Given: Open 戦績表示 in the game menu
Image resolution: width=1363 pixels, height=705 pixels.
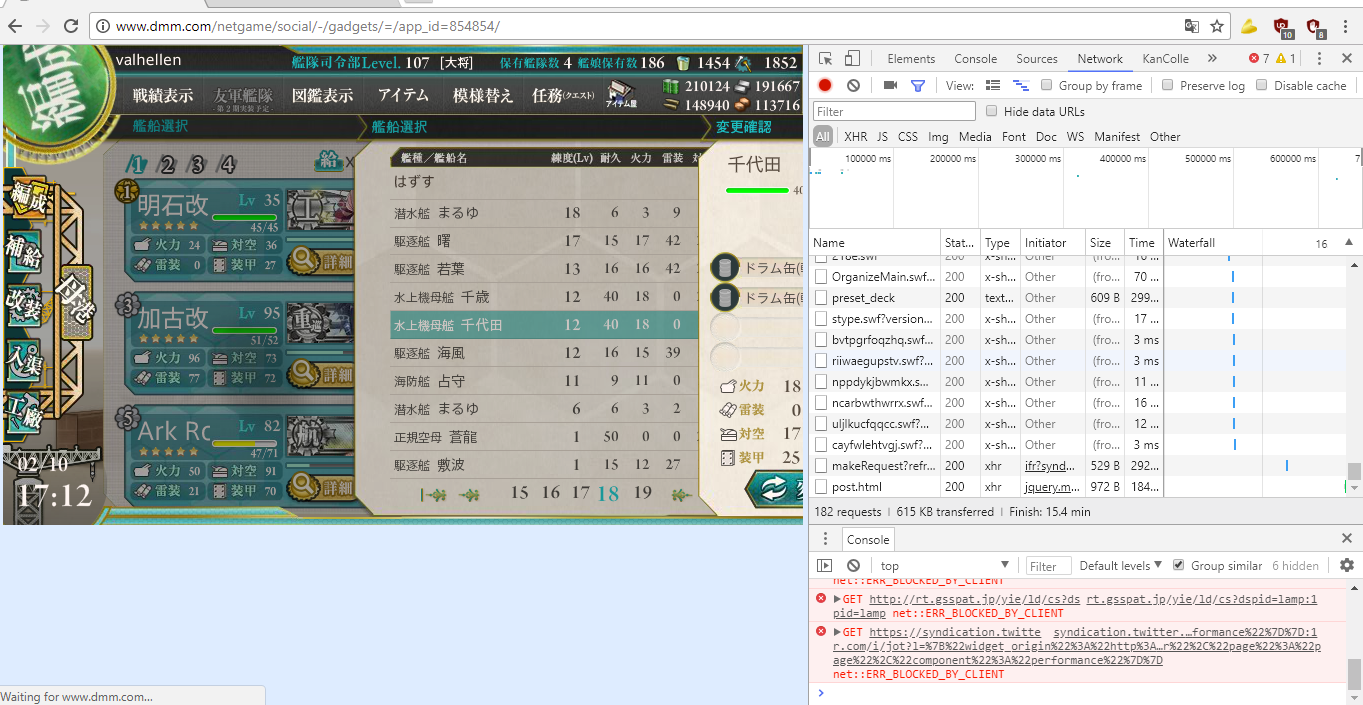Looking at the screenshot, I should point(163,96).
